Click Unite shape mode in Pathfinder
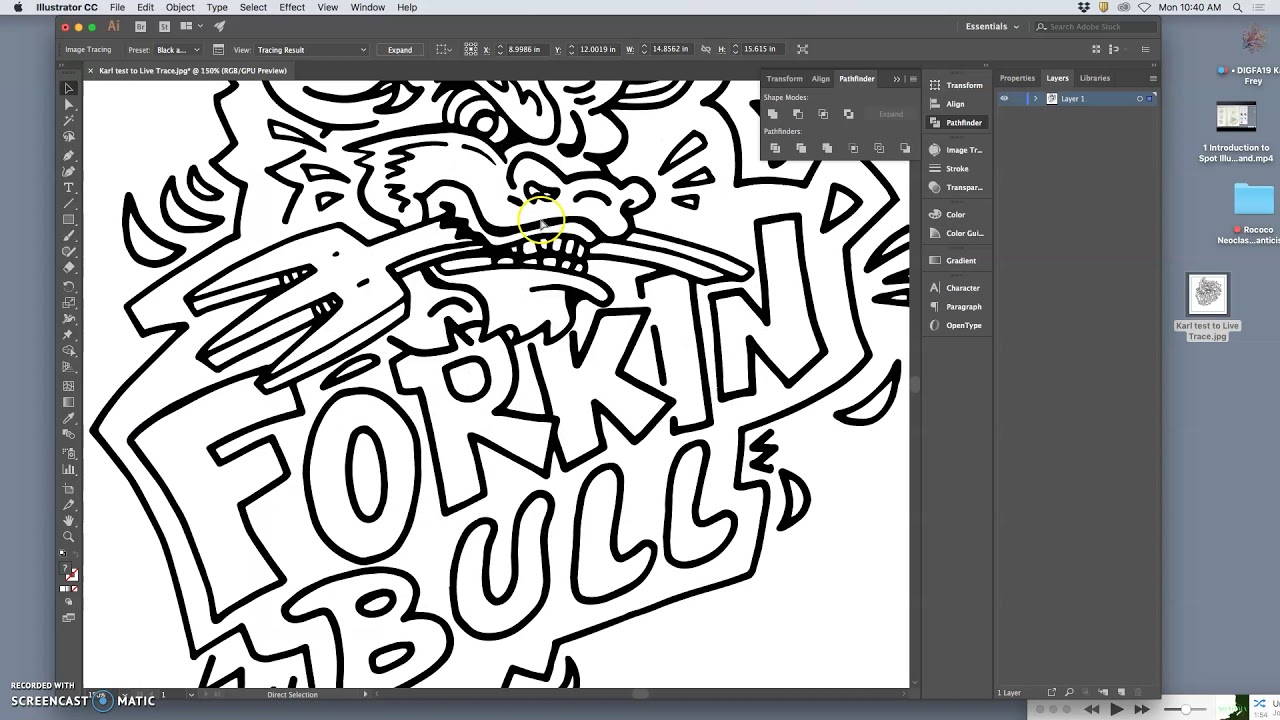 (x=772, y=114)
